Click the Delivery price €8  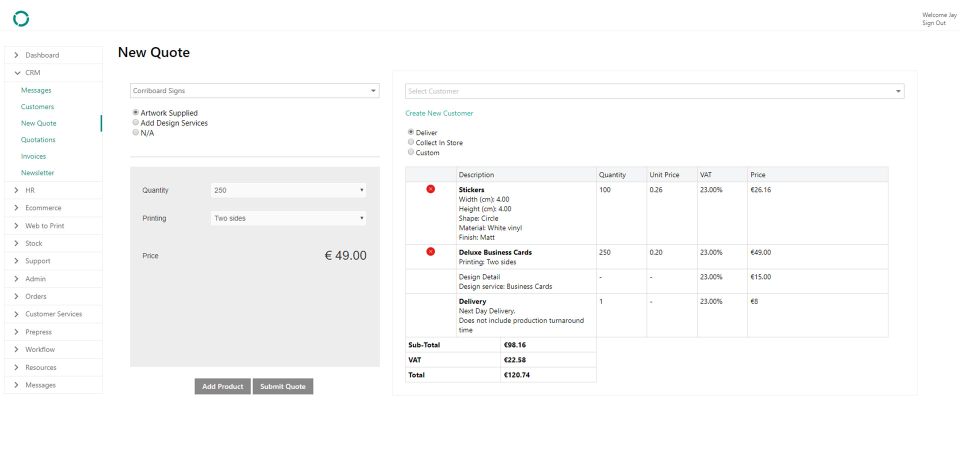(x=754, y=301)
